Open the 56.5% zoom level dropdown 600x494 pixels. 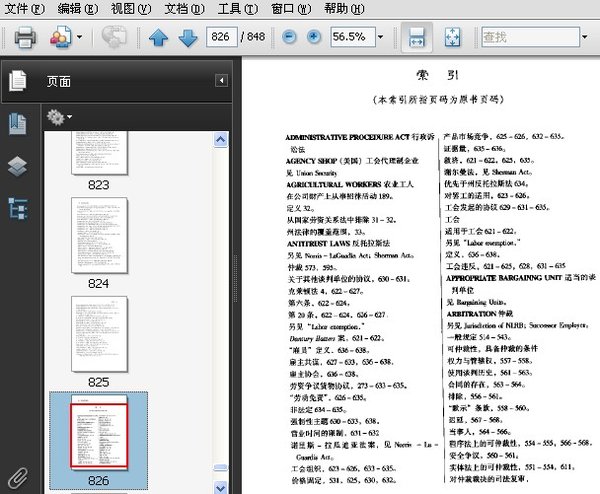[379, 37]
